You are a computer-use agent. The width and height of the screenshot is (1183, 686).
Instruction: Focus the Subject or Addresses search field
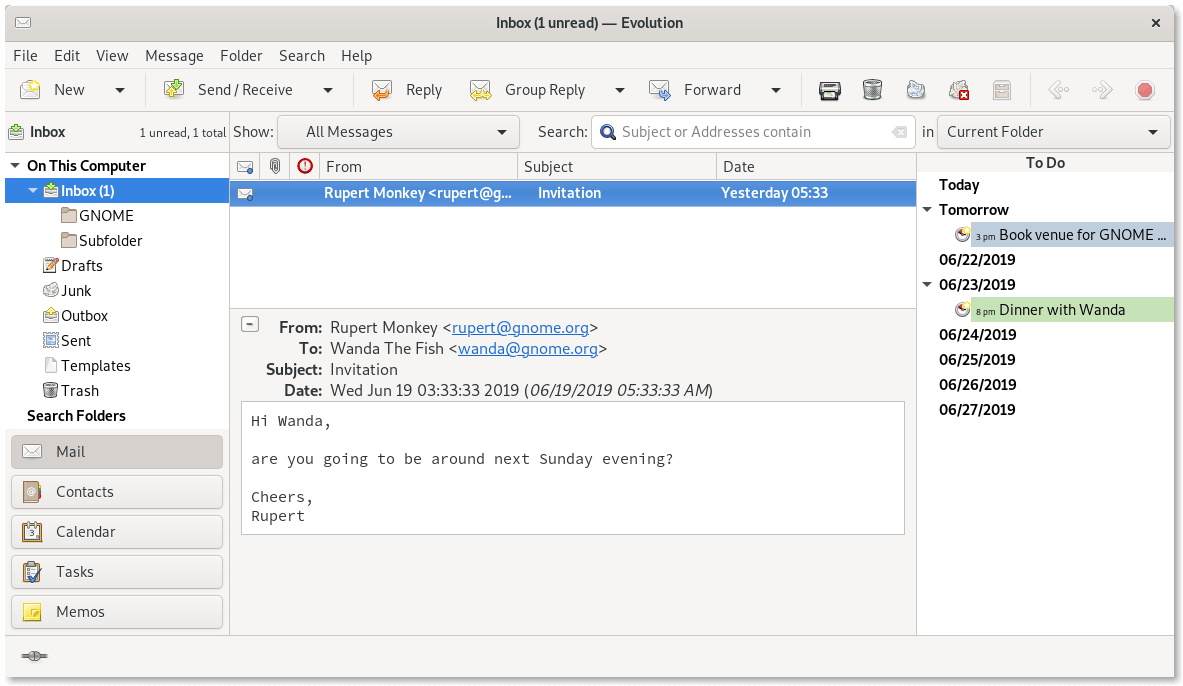click(x=753, y=132)
